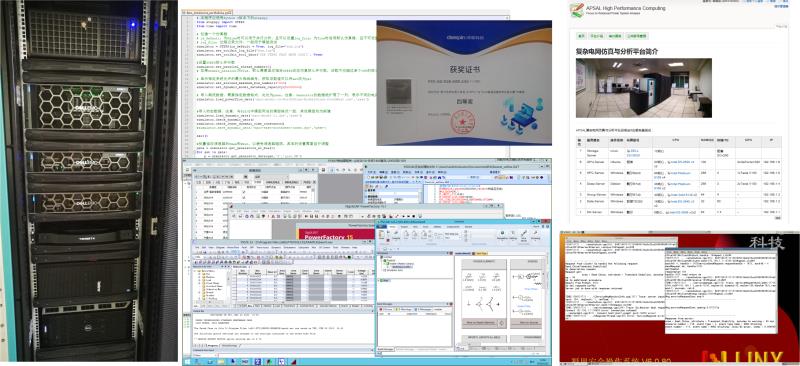Toggle the Warnings filter in messages panel
Screen dimensions: 800x366
click(x=403, y=309)
